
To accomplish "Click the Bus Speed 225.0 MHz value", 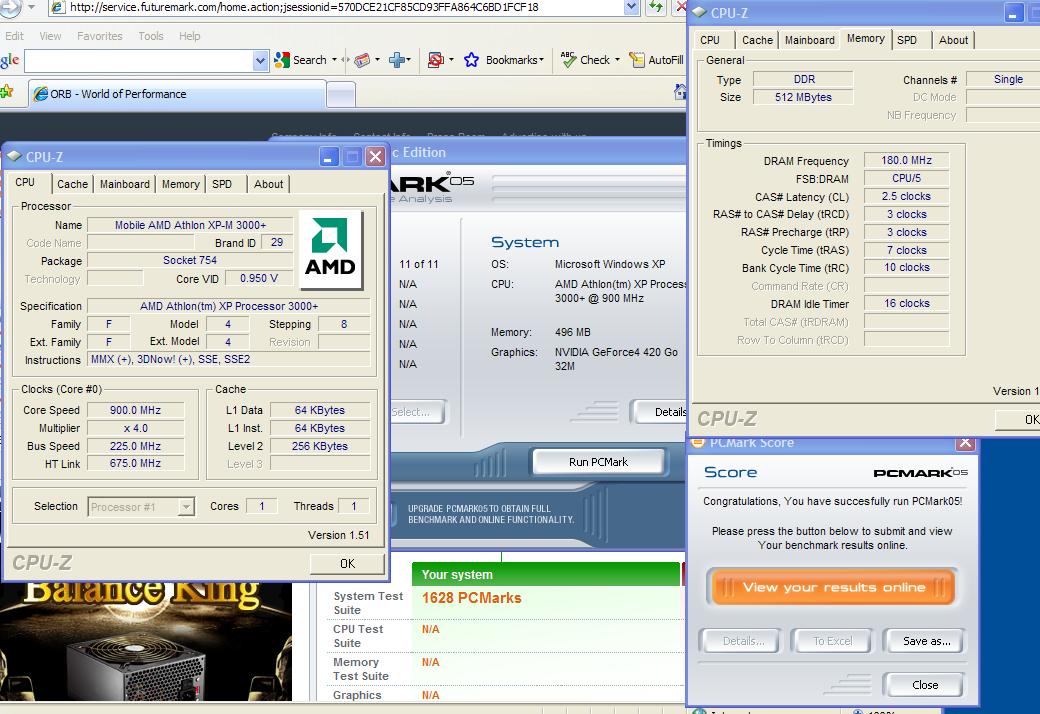I will [135, 446].
